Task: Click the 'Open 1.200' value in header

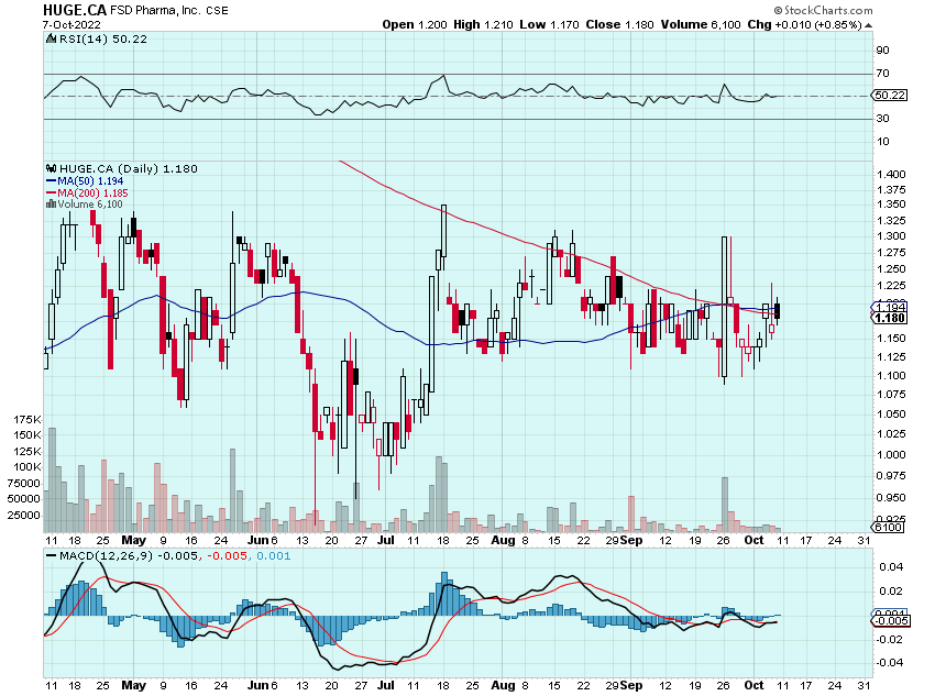Action: [x=414, y=25]
